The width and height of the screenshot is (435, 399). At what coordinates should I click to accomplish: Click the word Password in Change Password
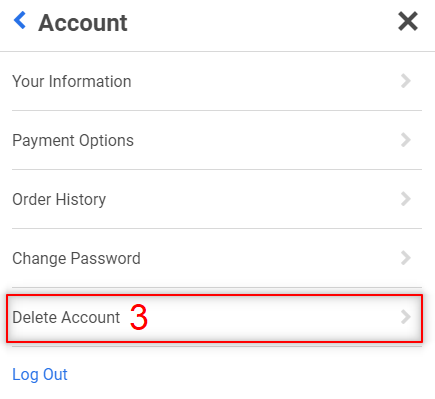coord(106,258)
